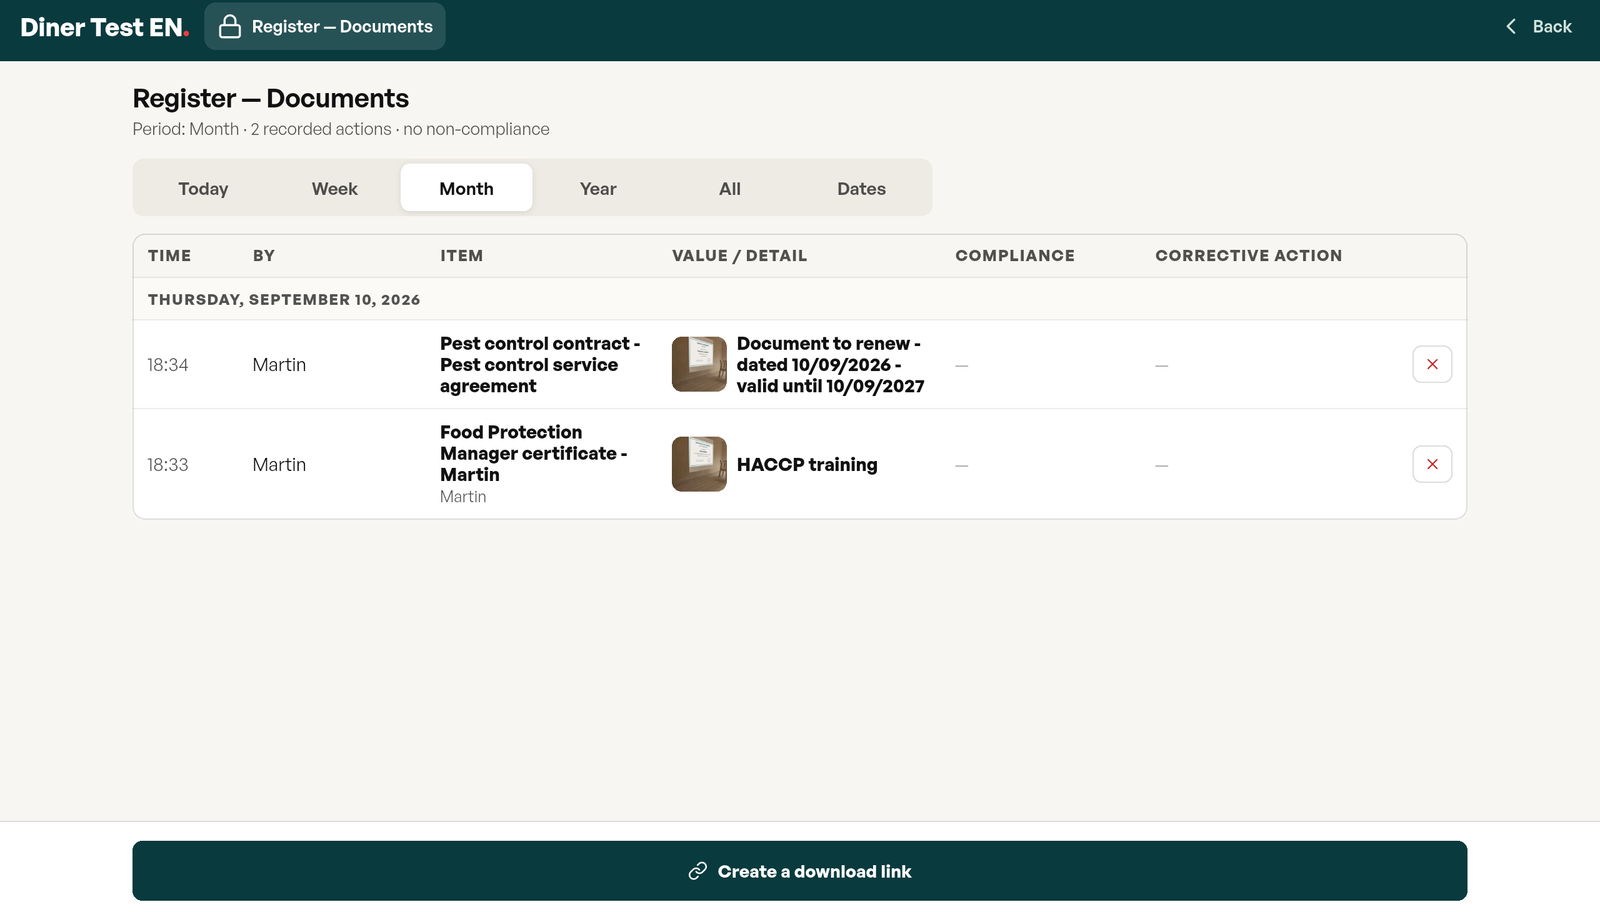Click 'Thursday, September 10, 2026' date header

pos(284,299)
